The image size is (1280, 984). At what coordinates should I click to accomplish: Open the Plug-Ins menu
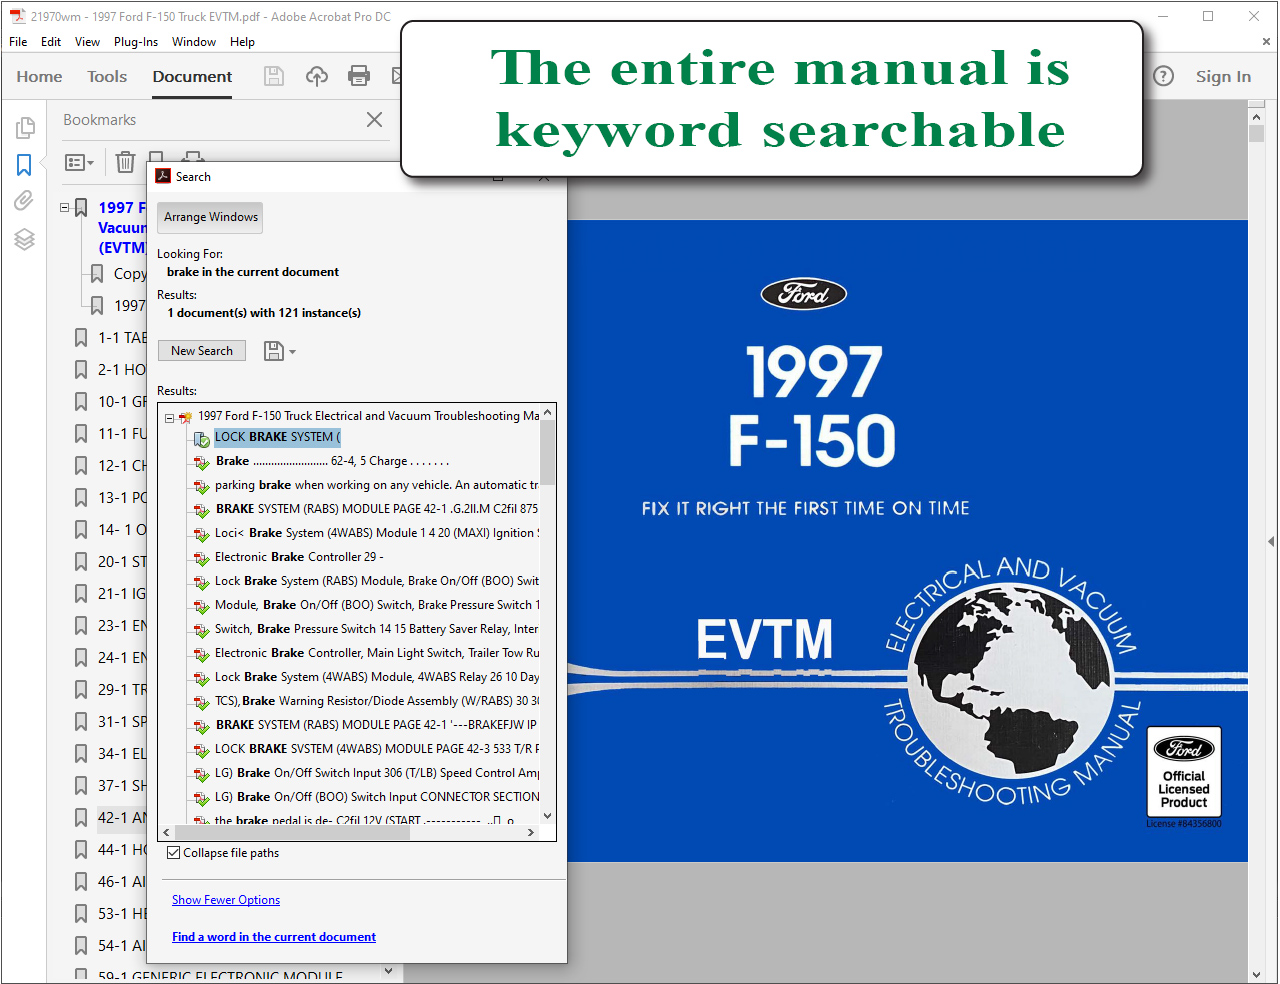[136, 42]
